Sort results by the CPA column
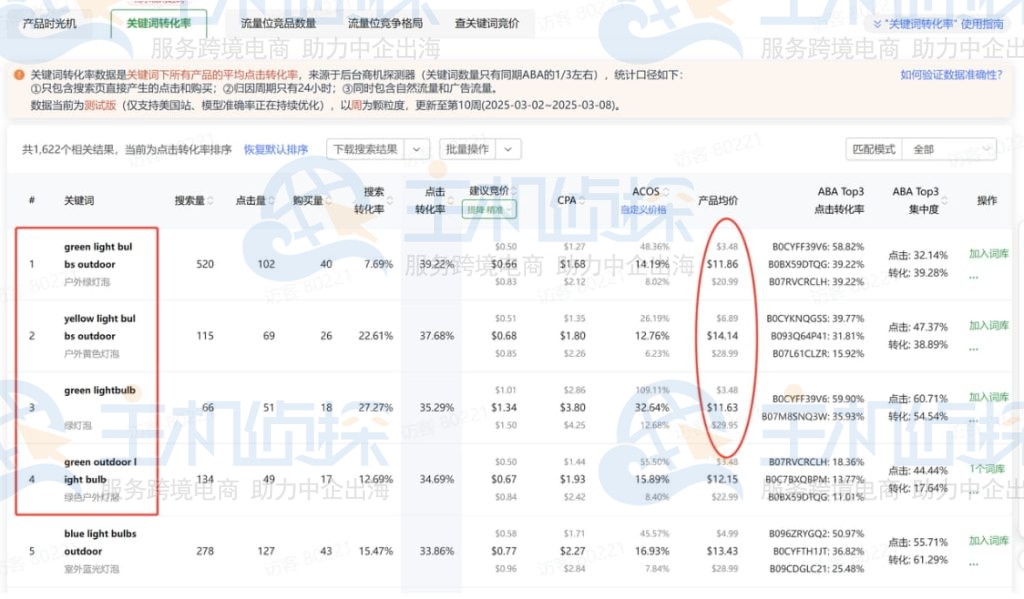 582,199
